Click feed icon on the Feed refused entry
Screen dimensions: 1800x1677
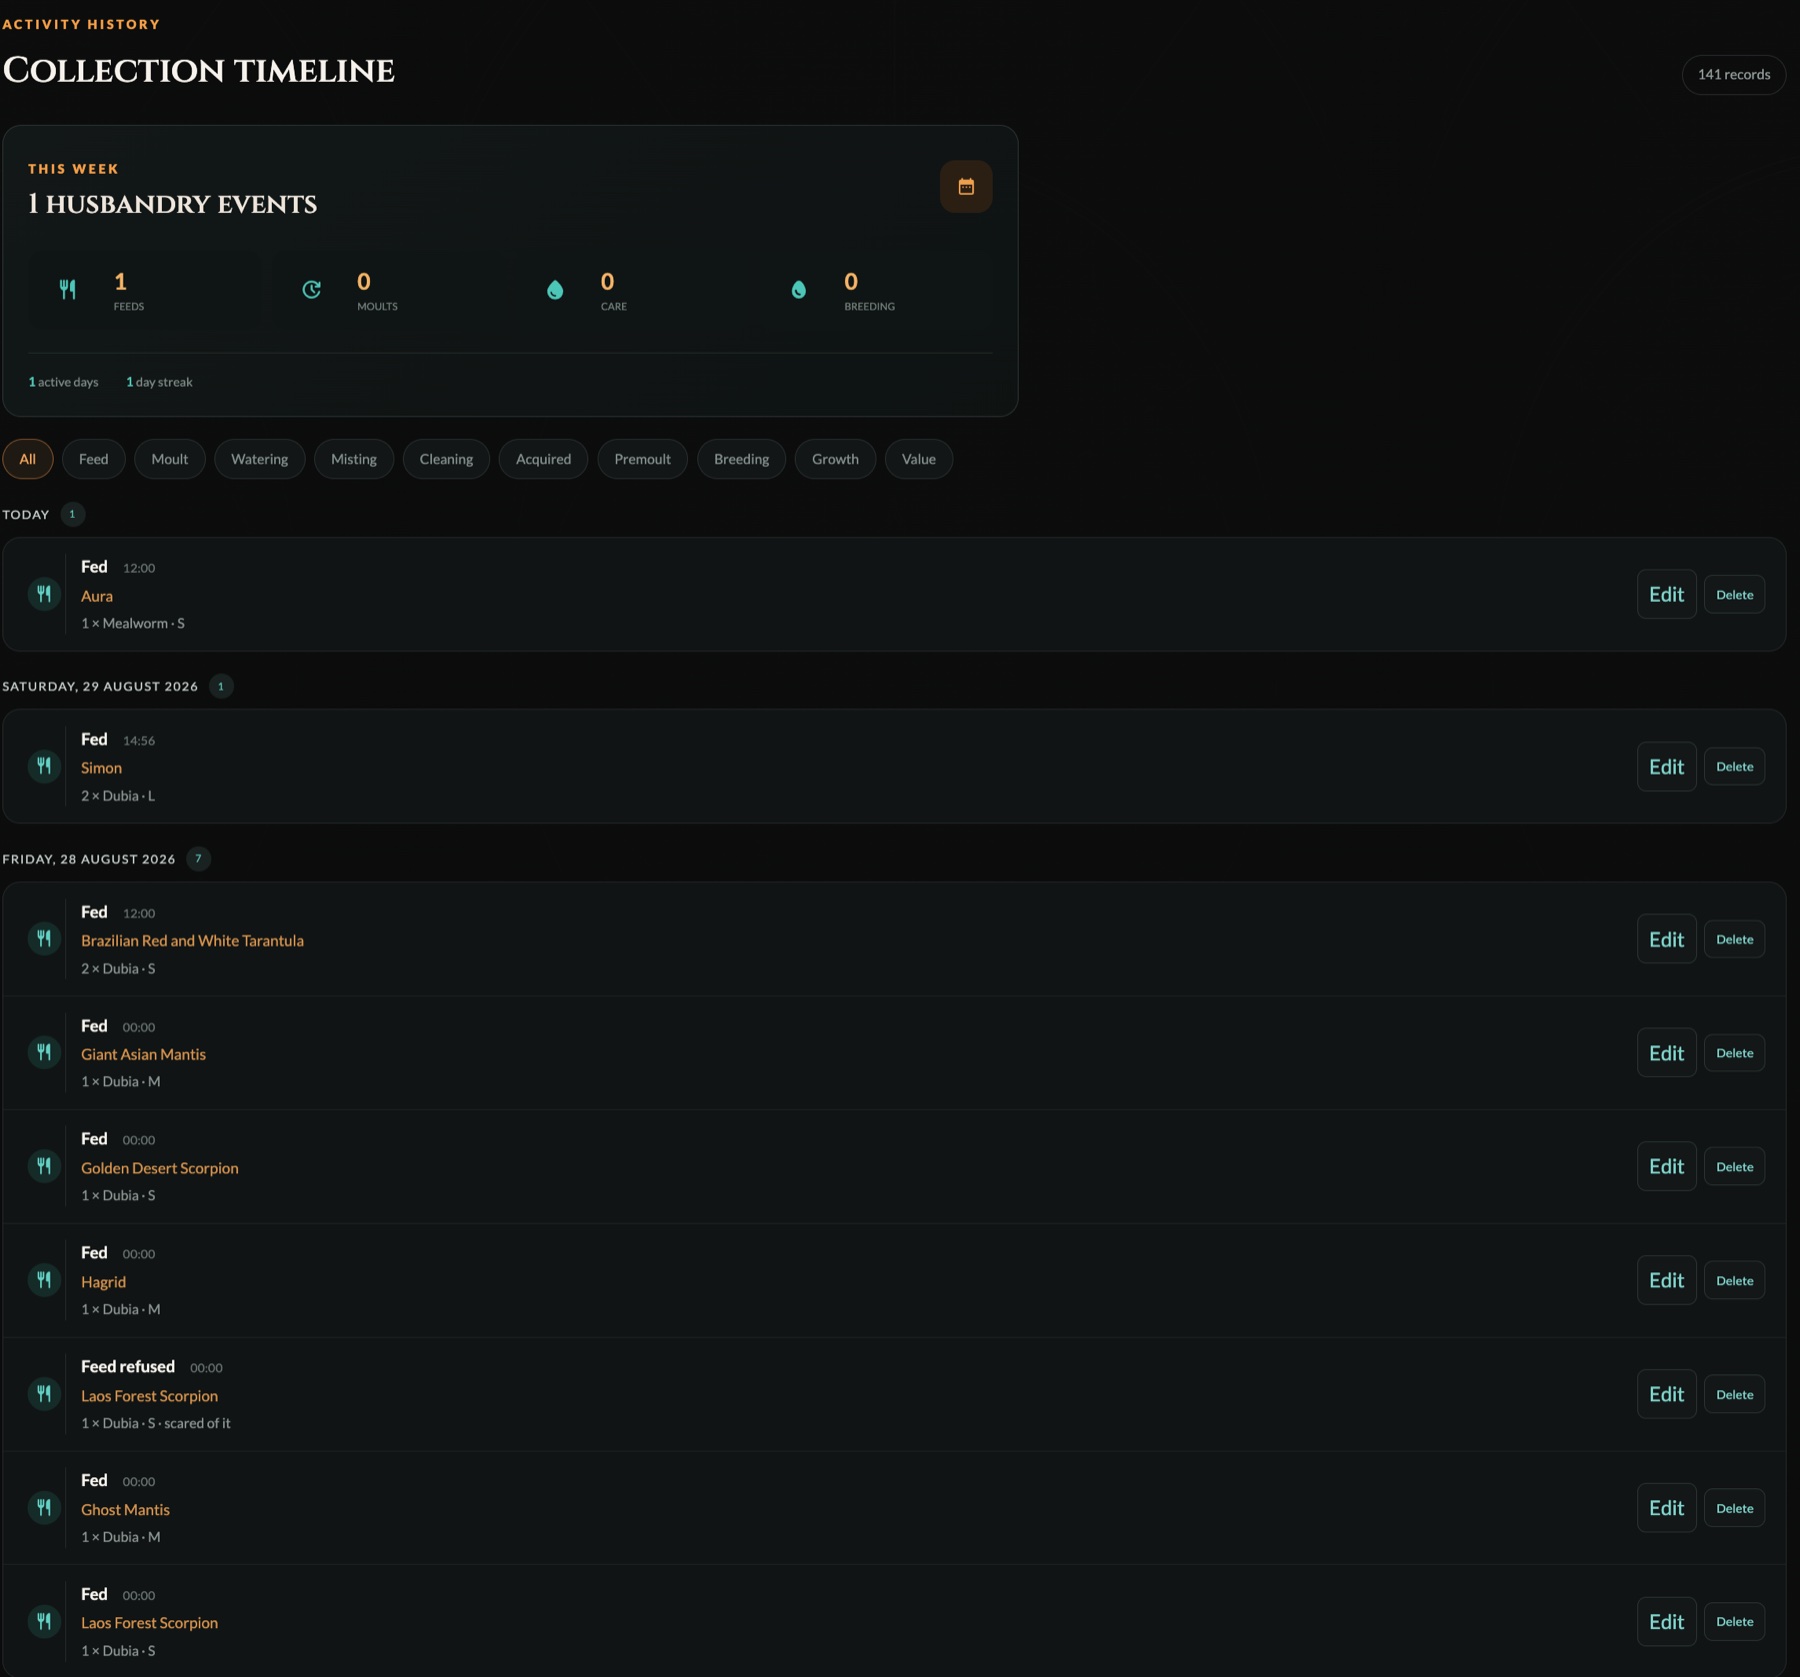(x=44, y=1394)
